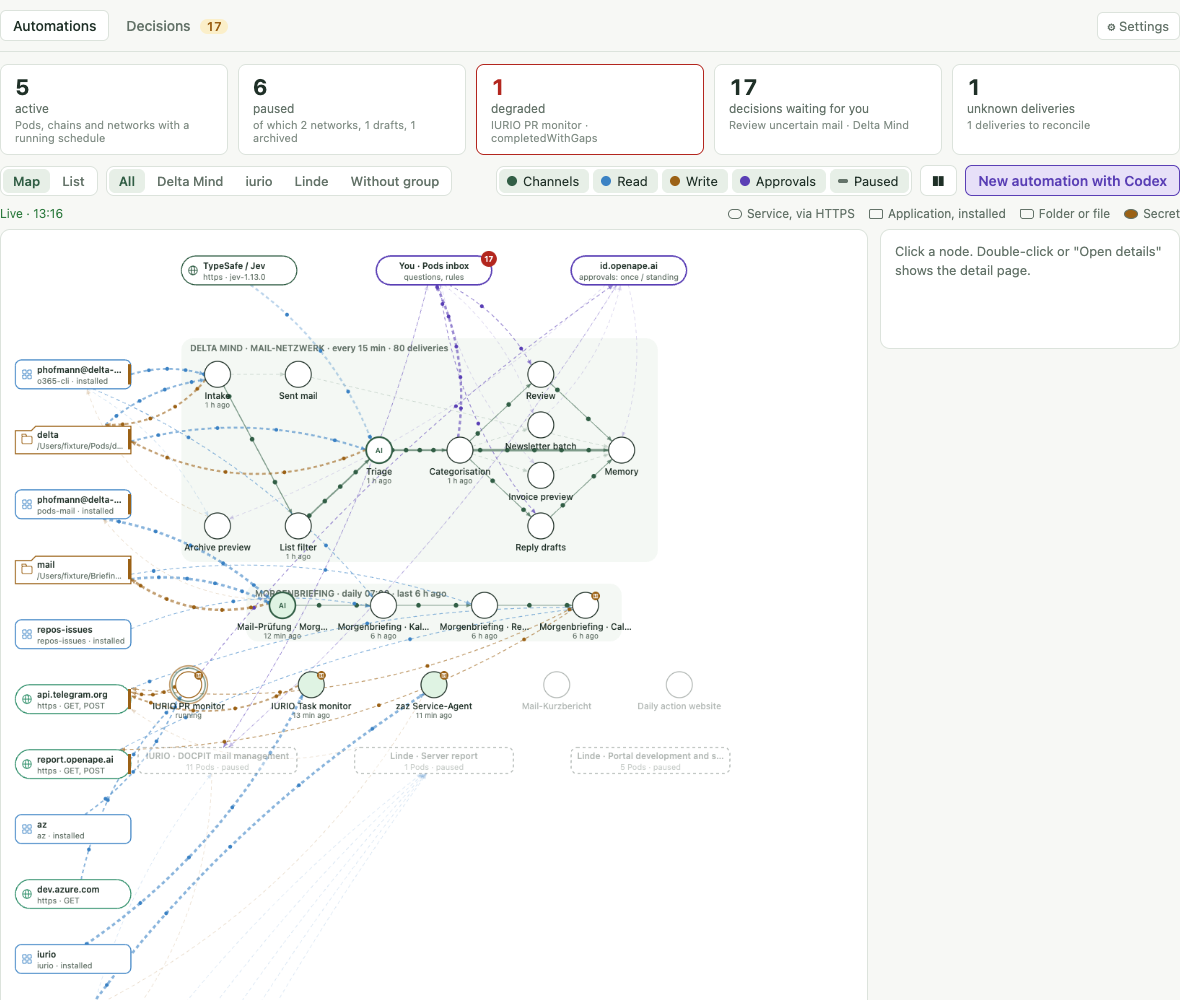This screenshot has width=1180, height=1000.
Task: Click the Mail-Prüfung AI pod circle
Action: click(282, 605)
